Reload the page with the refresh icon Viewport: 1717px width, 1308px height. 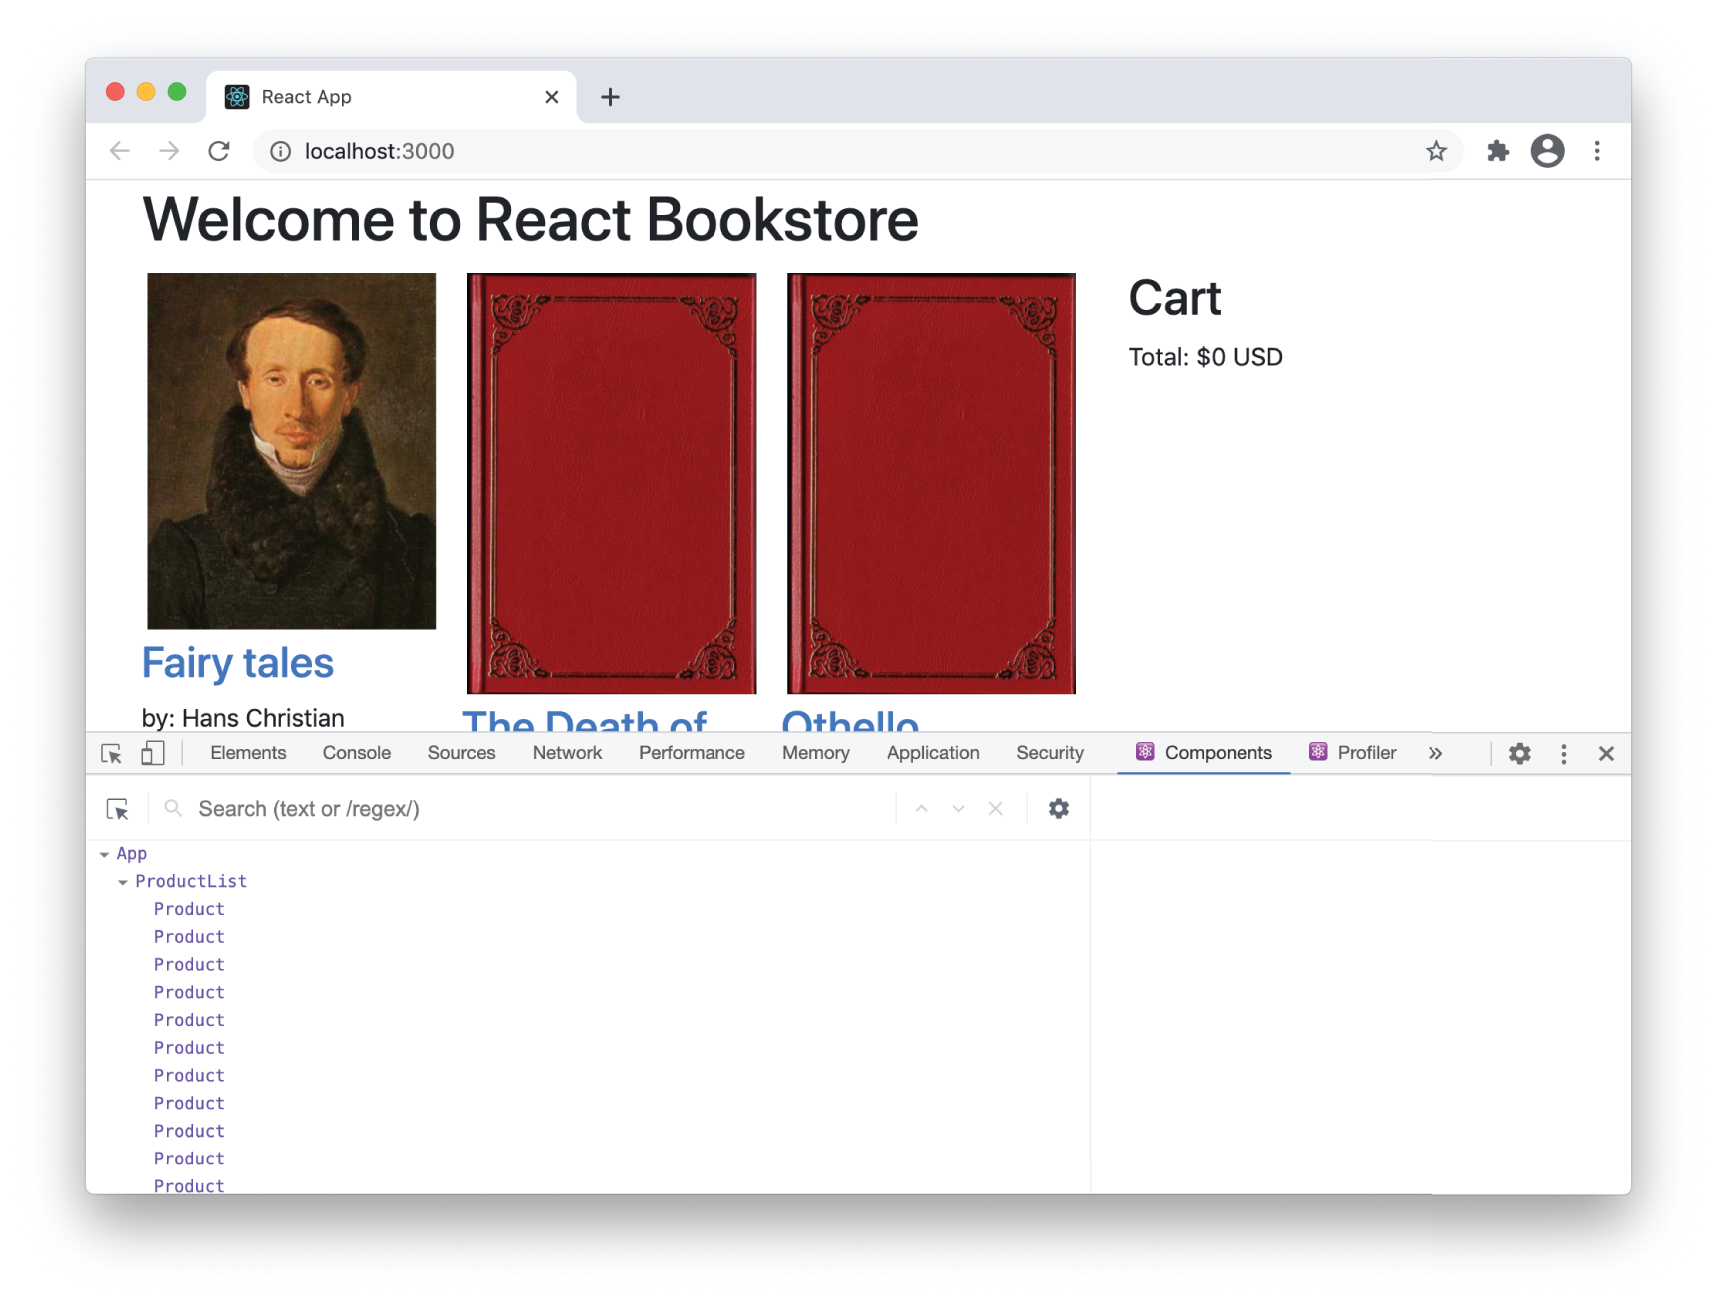point(219,151)
